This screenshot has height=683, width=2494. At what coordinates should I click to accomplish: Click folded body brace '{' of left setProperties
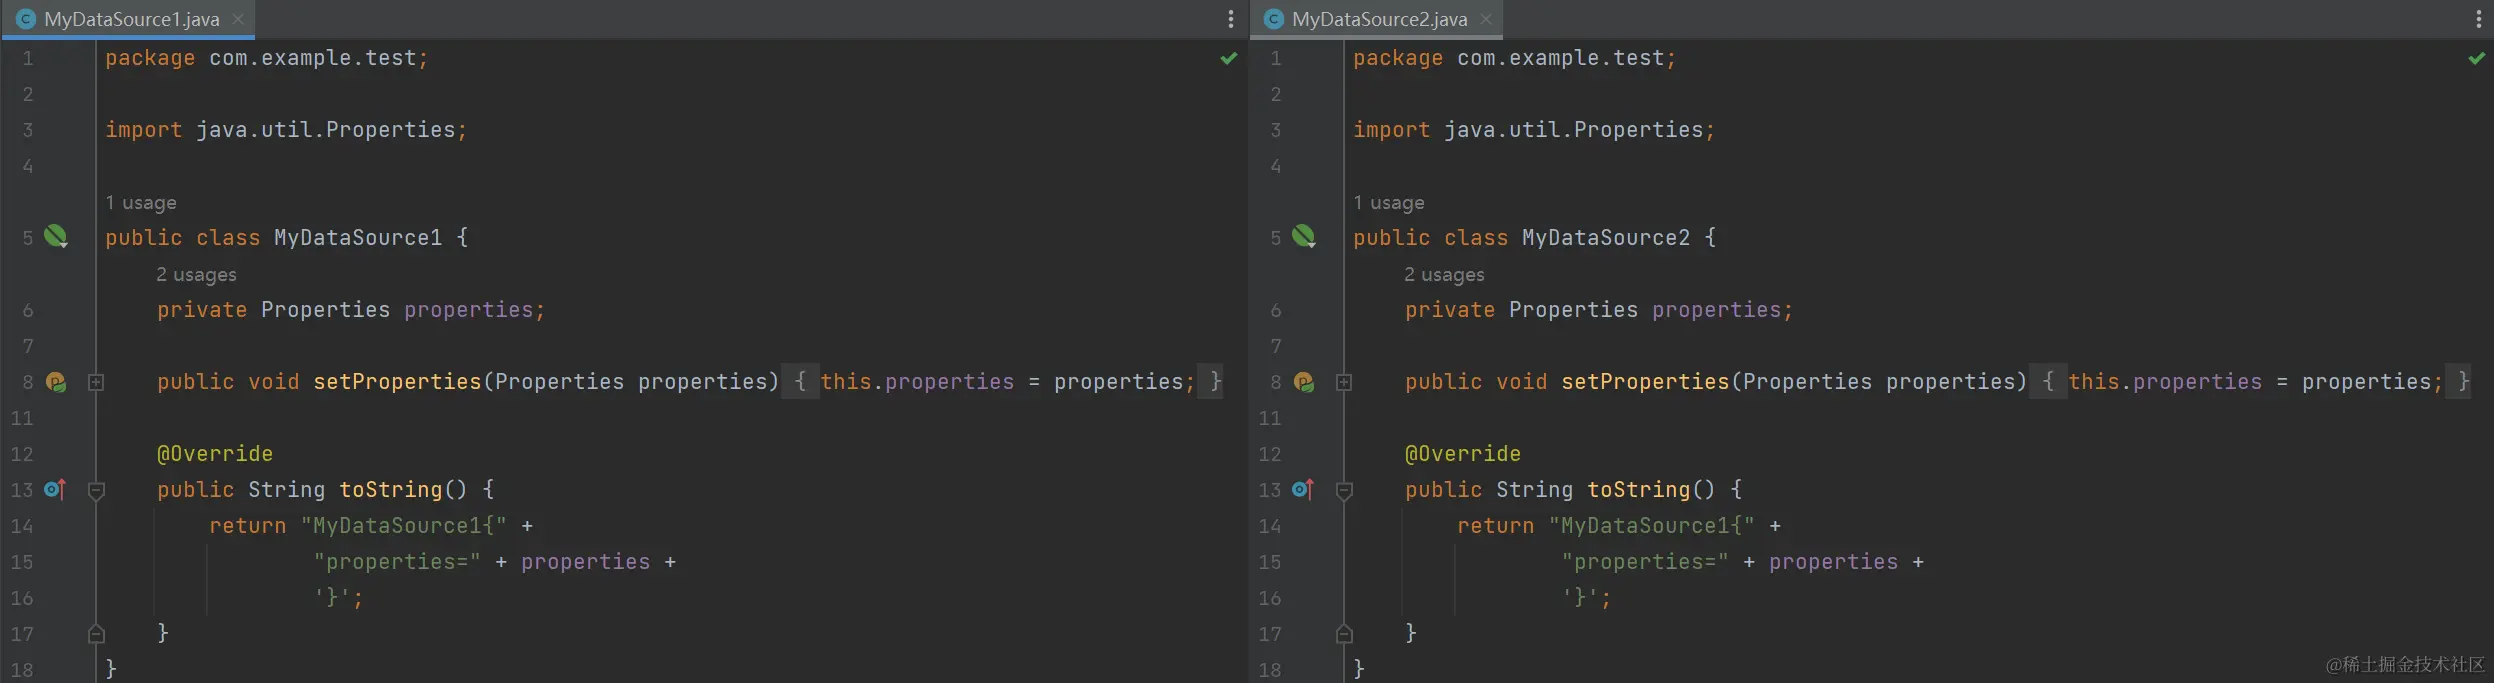coord(800,382)
